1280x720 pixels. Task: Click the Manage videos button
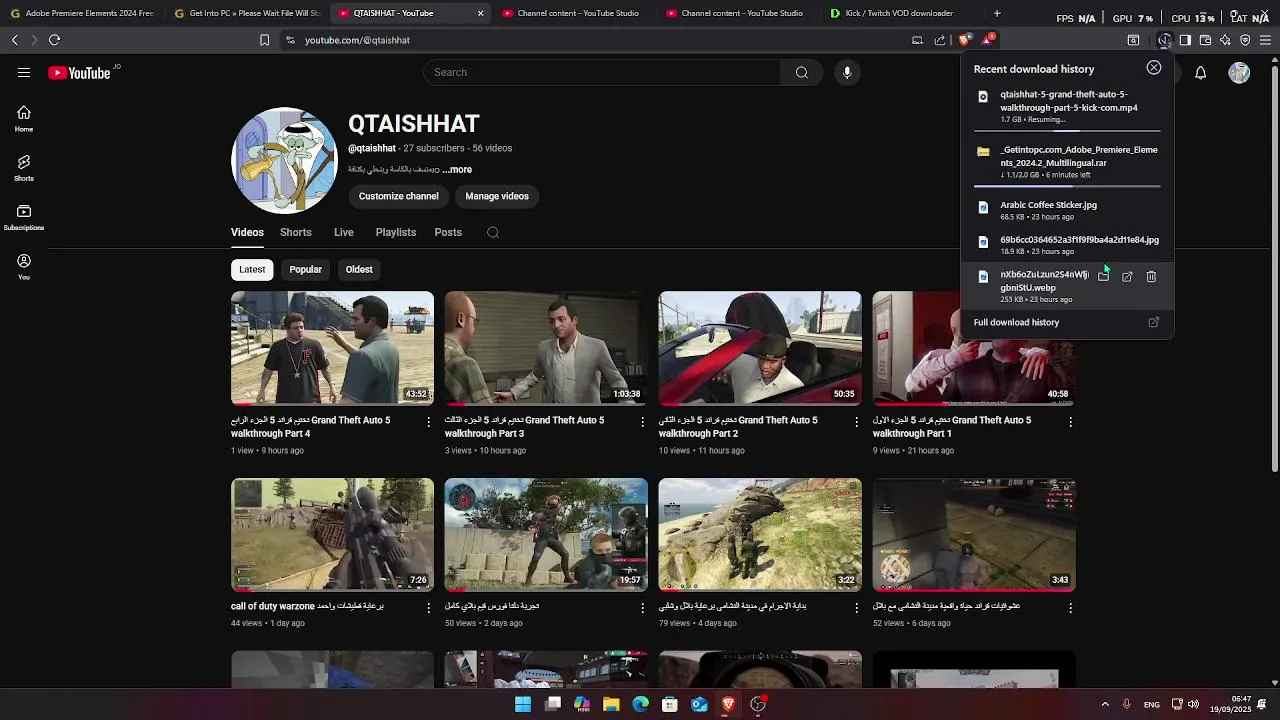[497, 196]
